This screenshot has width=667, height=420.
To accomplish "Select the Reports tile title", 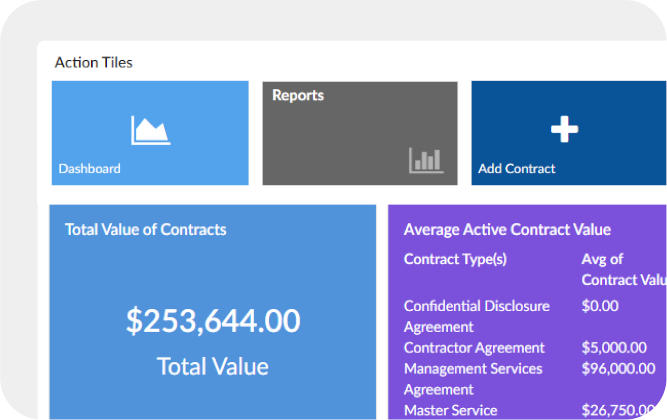I will (298, 96).
